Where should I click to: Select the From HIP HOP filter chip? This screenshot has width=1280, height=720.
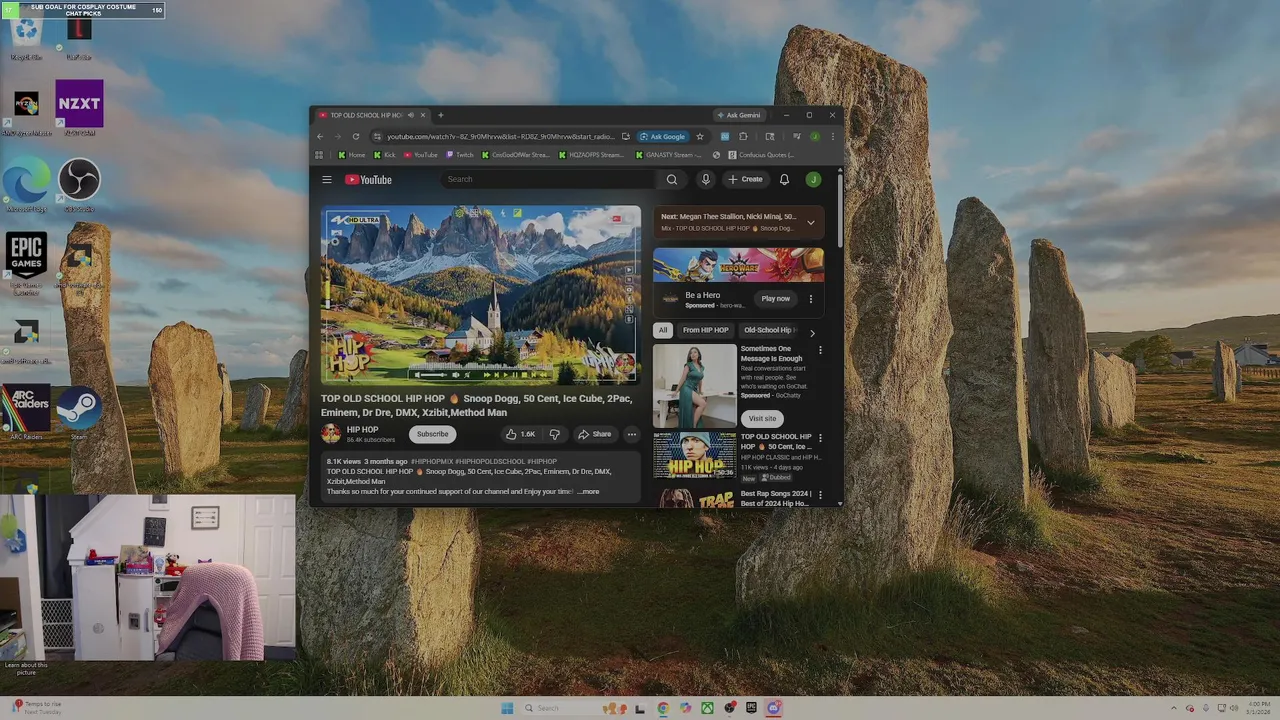click(x=705, y=330)
